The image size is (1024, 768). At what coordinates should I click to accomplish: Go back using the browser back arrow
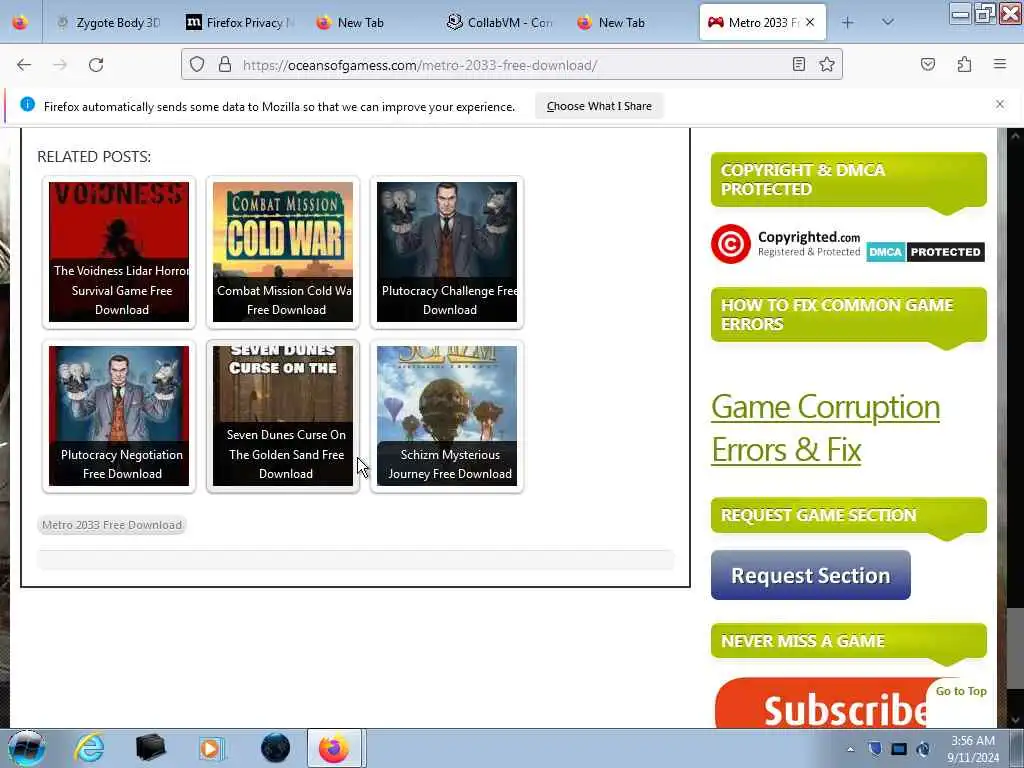coord(24,65)
